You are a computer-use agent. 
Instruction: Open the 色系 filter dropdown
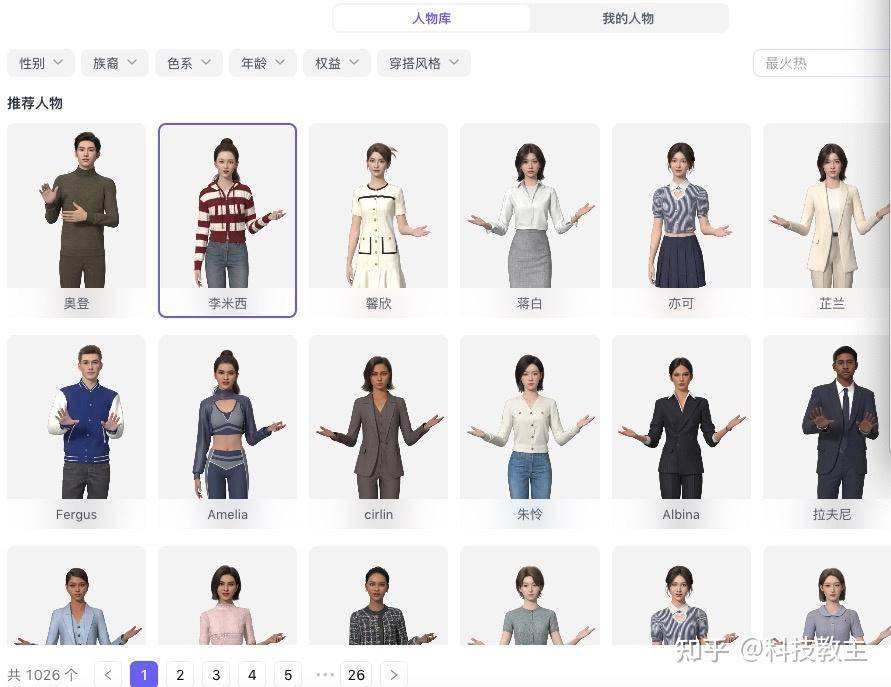[189, 63]
